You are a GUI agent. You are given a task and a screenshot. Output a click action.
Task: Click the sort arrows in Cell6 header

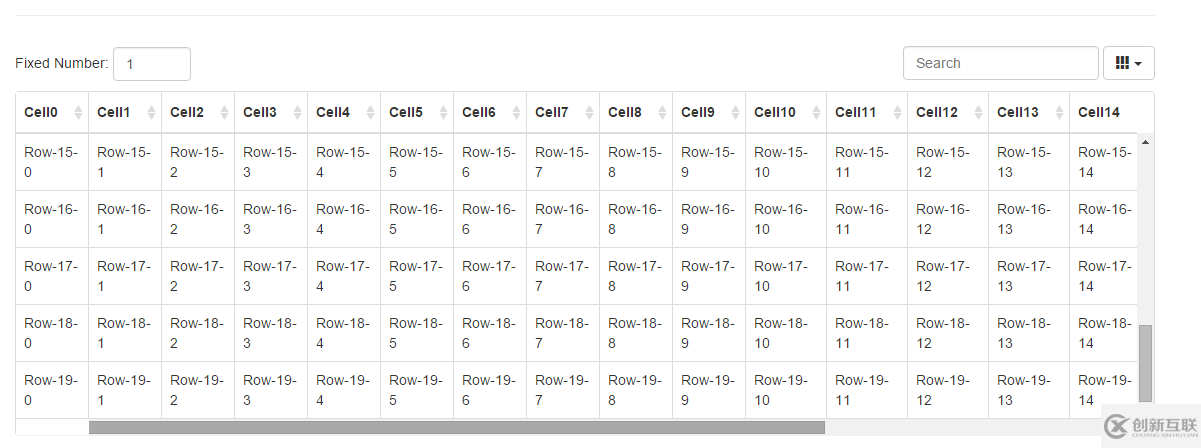point(517,113)
